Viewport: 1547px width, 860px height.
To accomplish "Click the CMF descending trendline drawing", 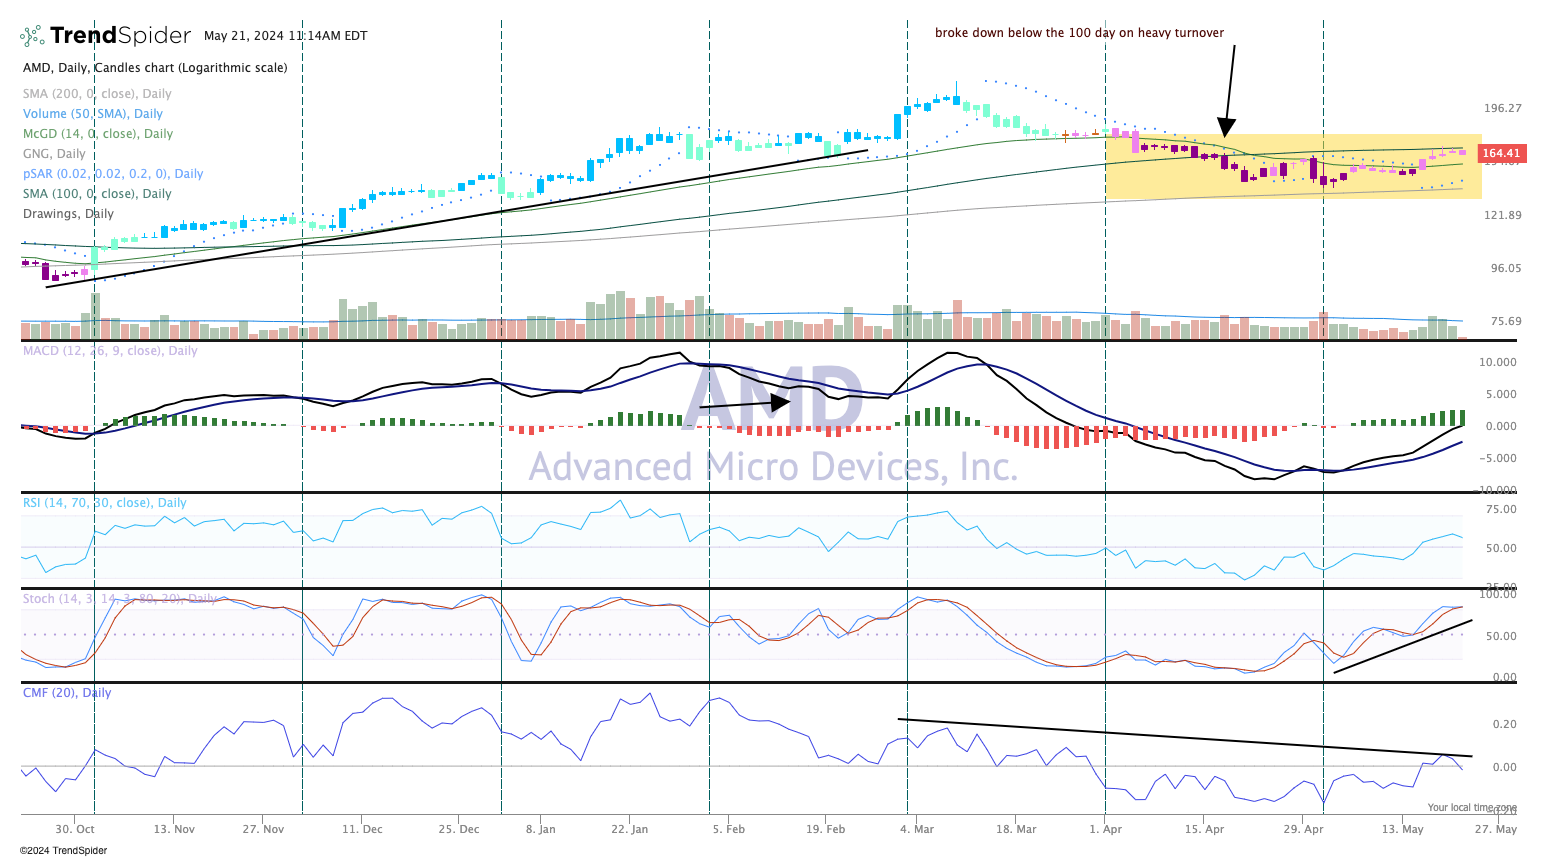I will coord(1185,738).
